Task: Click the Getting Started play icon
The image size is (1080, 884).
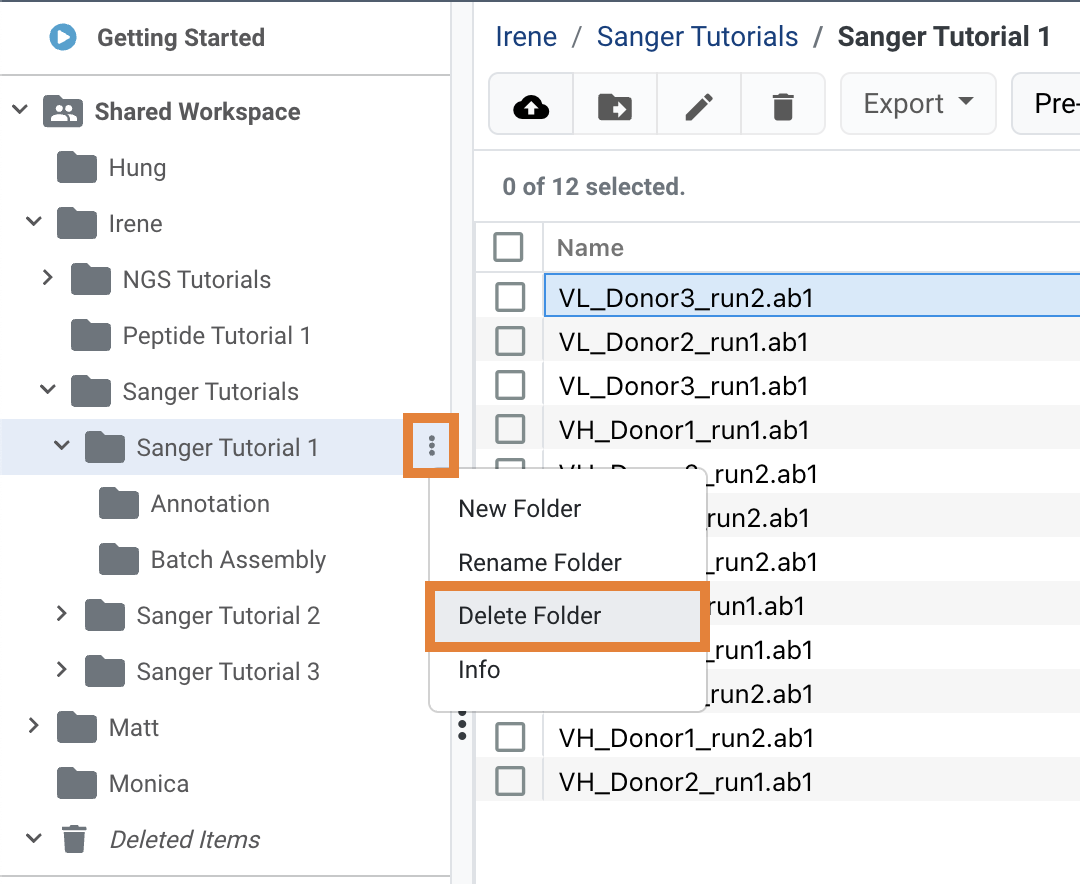Action: click(x=63, y=38)
